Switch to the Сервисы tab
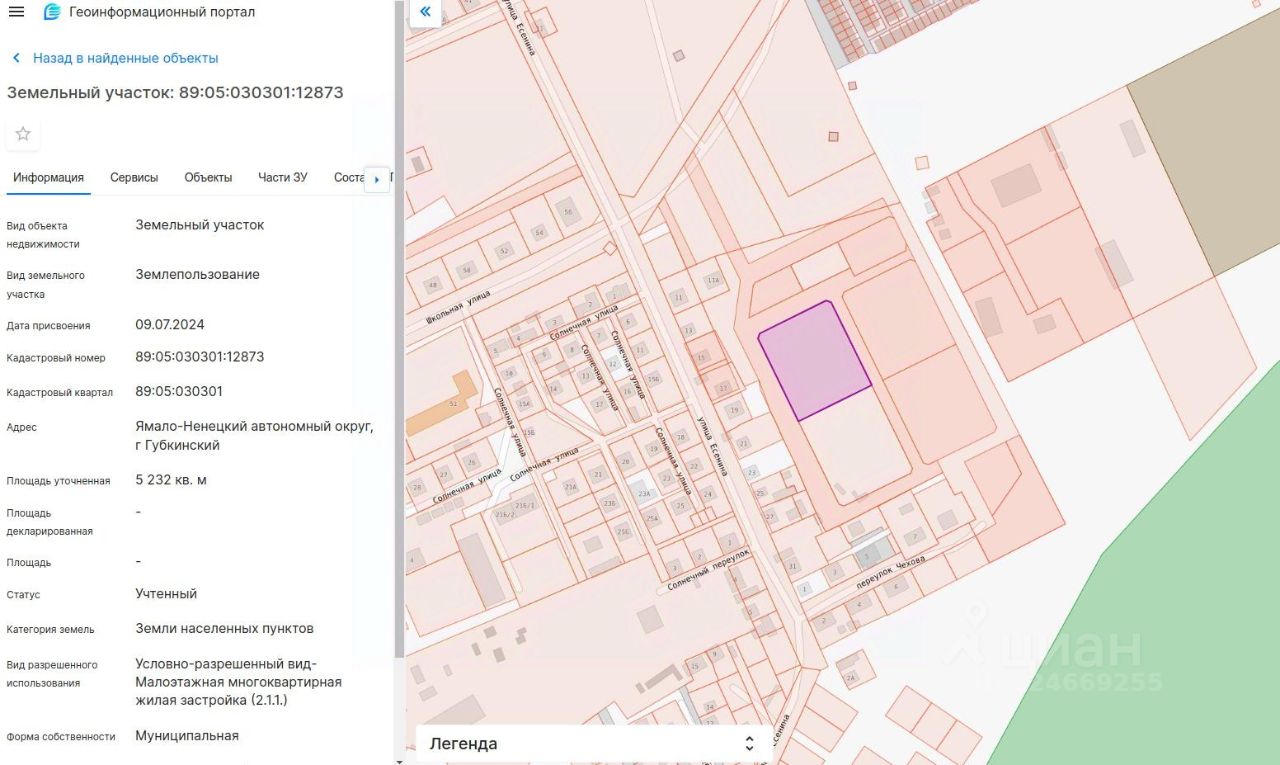The image size is (1280, 765). (x=134, y=177)
